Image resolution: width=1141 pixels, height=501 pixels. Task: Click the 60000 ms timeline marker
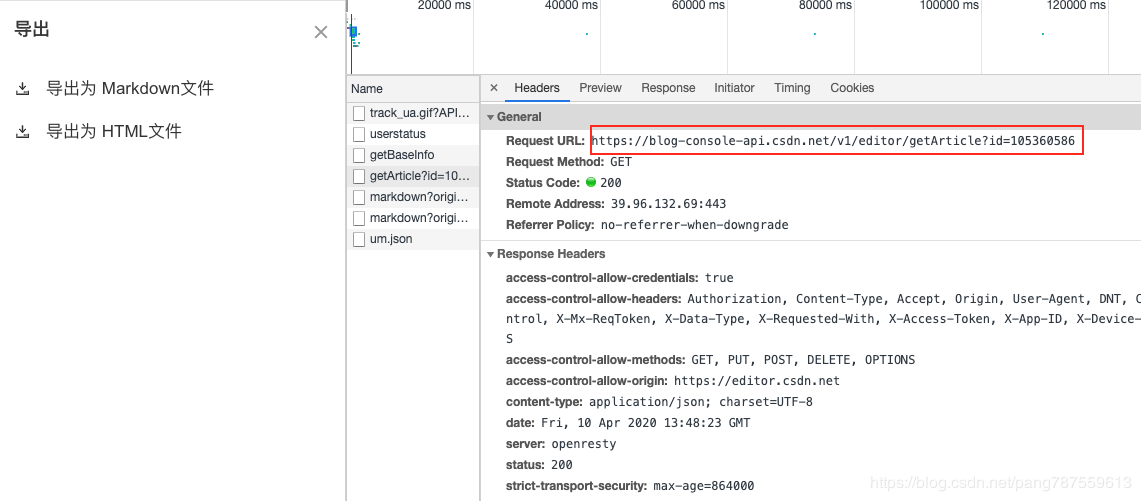point(698,6)
